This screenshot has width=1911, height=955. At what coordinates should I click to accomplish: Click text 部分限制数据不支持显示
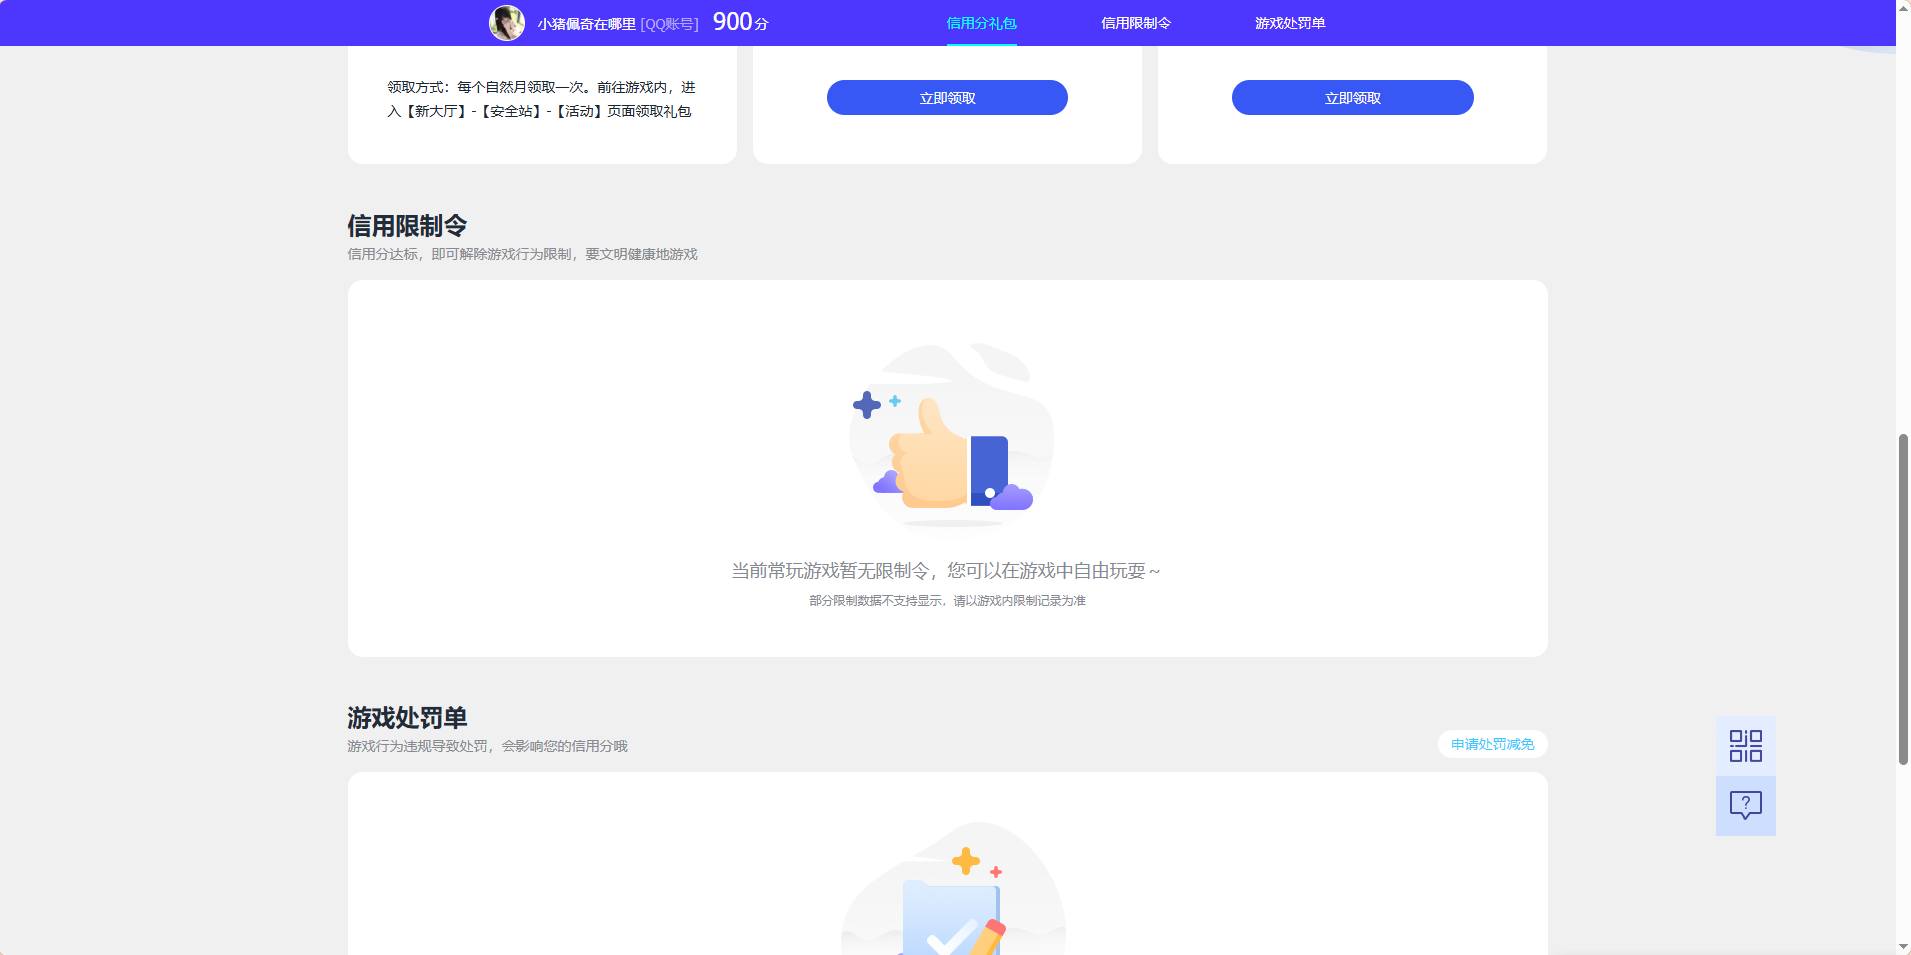coord(875,601)
